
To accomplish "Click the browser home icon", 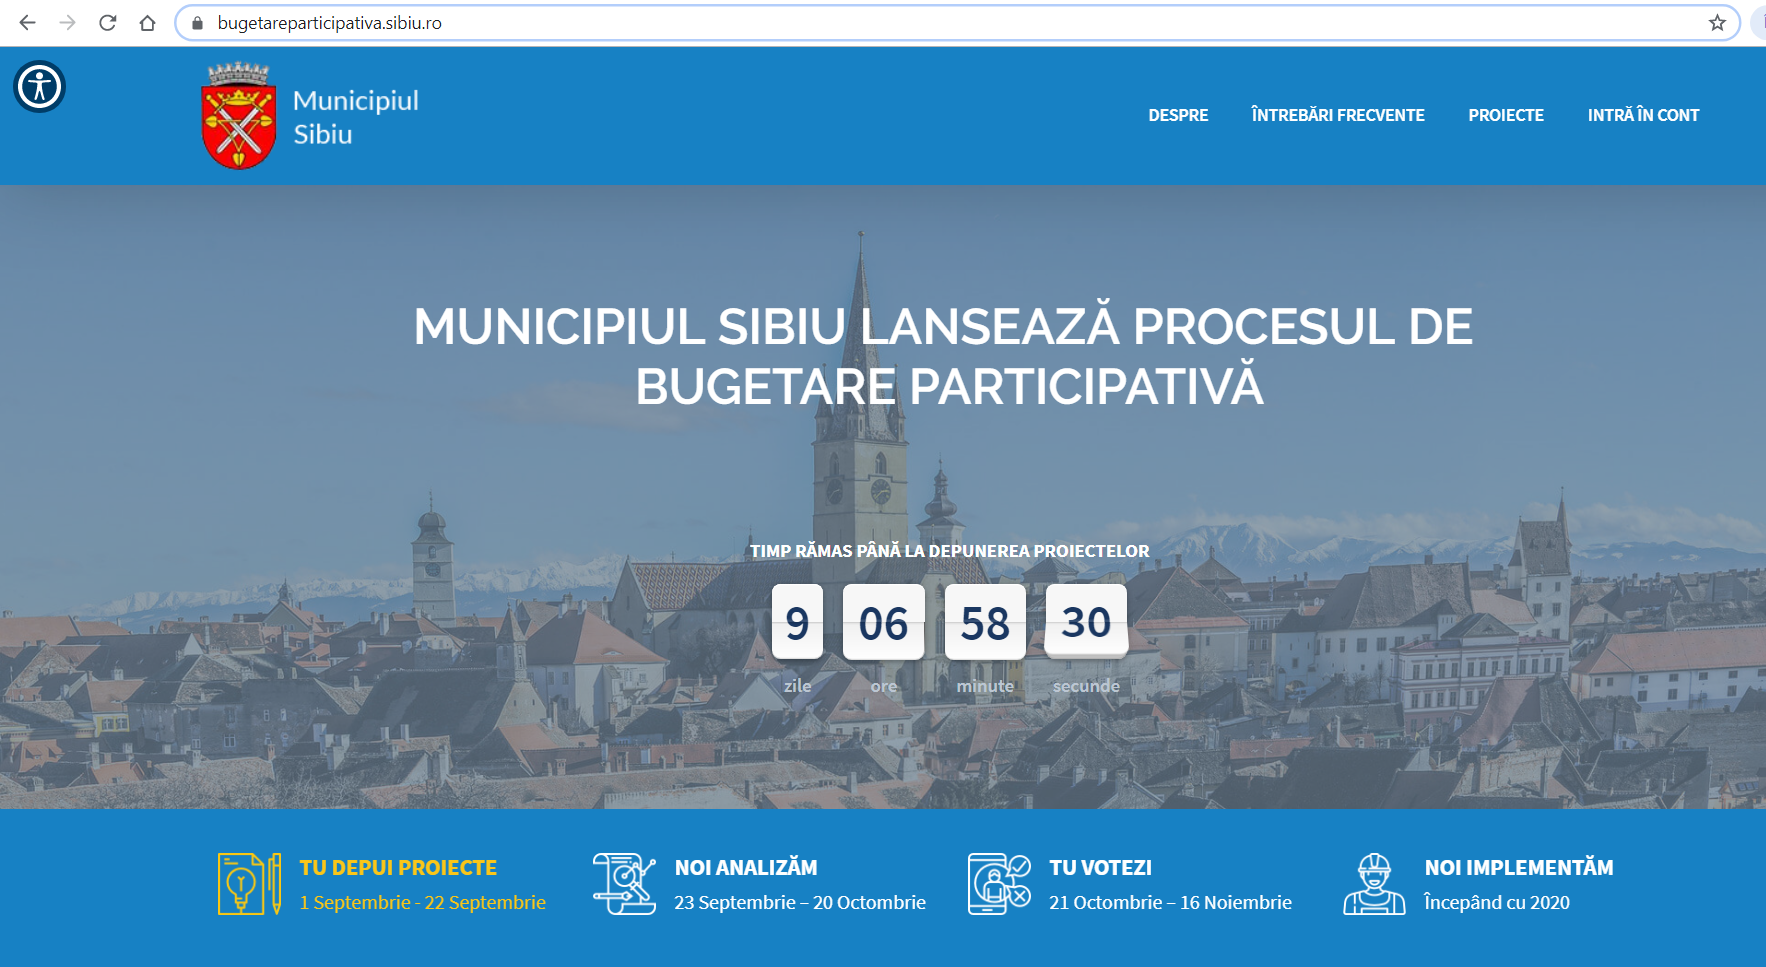I will [x=146, y=21].
